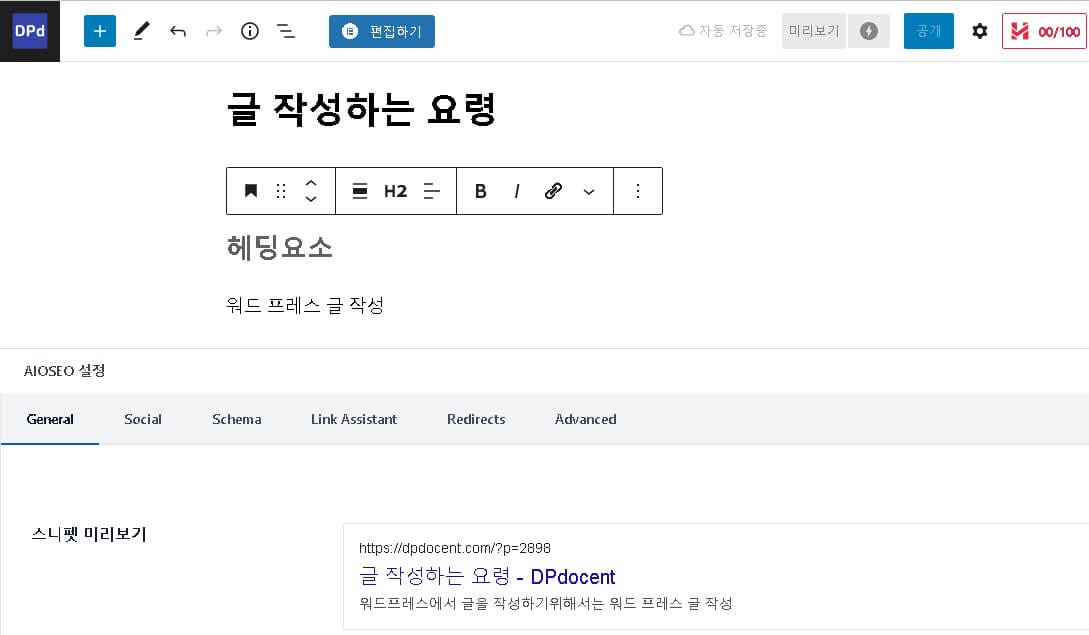This screenshot has height=635, width=1089.
Task: Click the snippet preview title link
Action: (x=487, y=577)
